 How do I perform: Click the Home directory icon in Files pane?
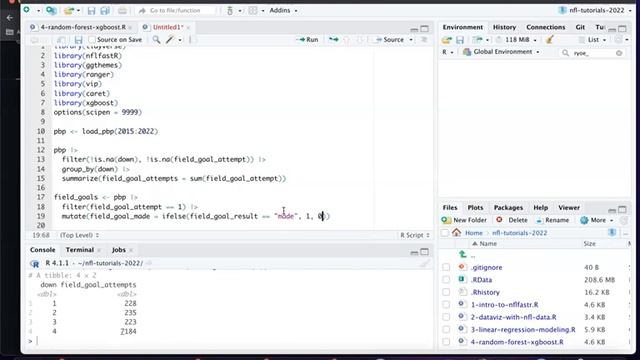click(x=456, y=233)
